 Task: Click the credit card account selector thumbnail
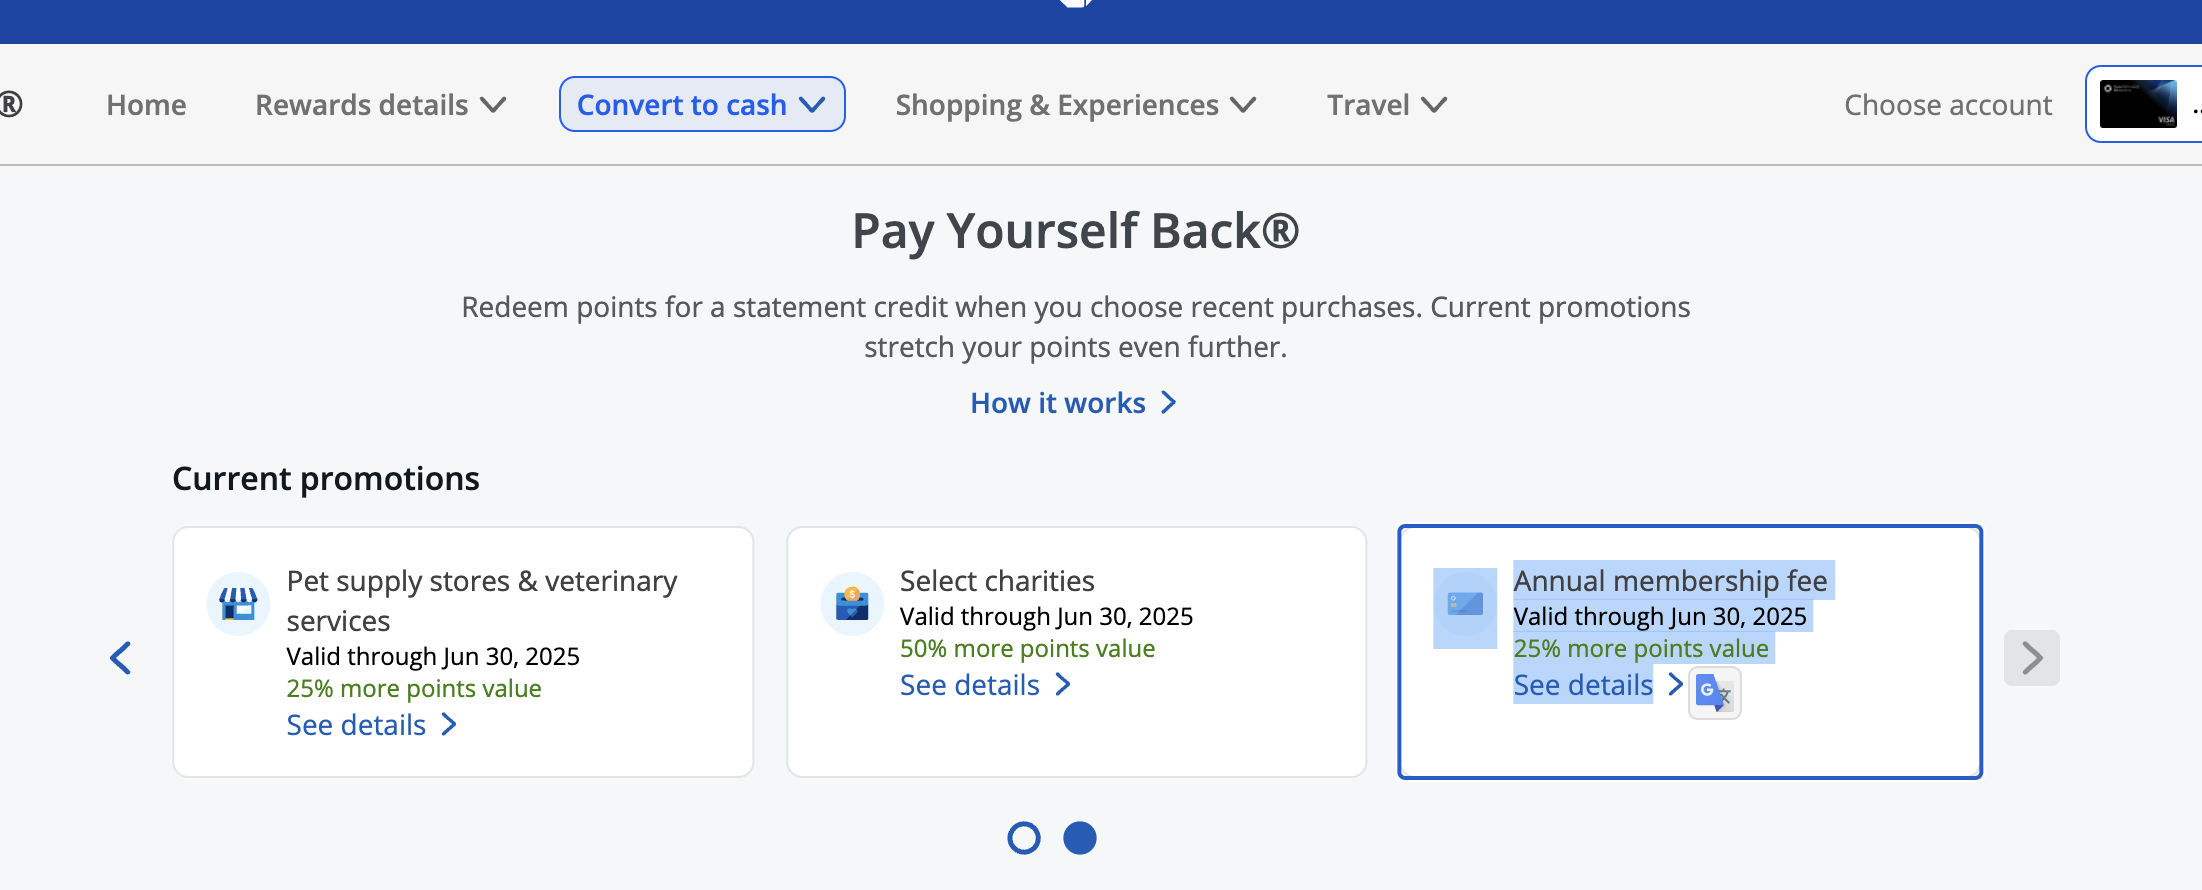click(x=2138, y=104)
